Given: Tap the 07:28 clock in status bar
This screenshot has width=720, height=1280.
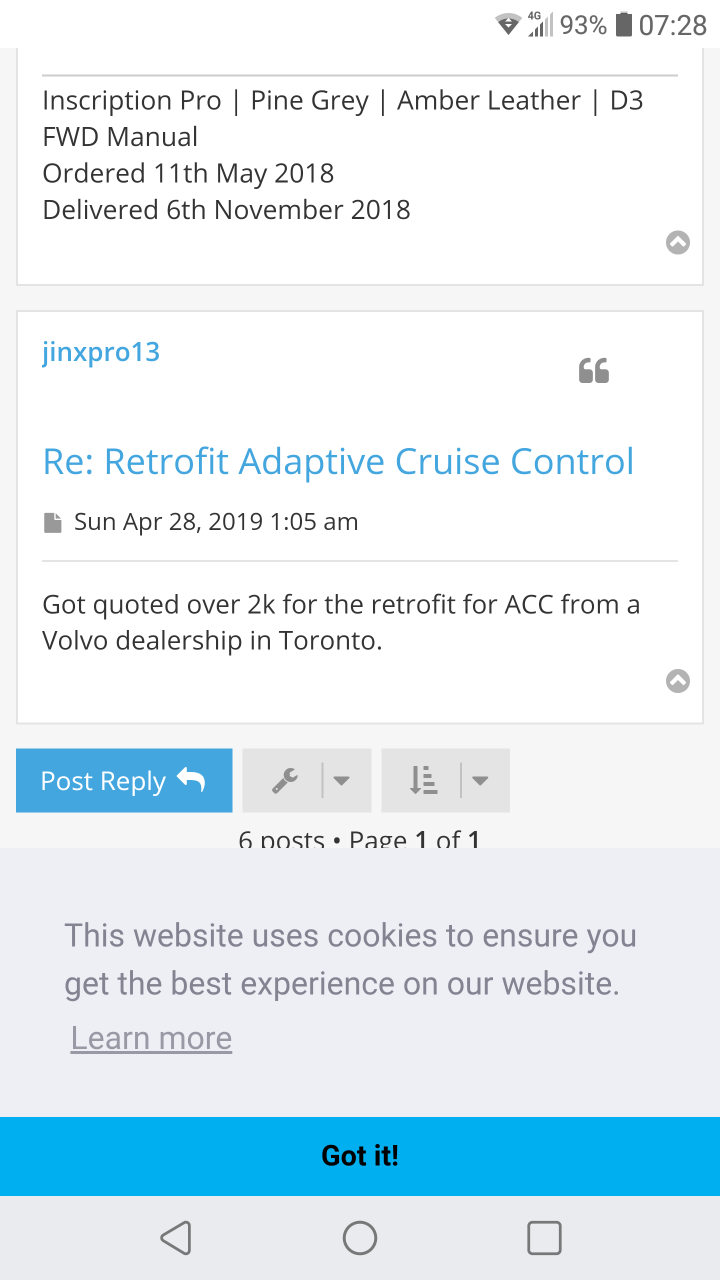Looking at the screenshot, I should pyautogui.click(x=673, y=25).
